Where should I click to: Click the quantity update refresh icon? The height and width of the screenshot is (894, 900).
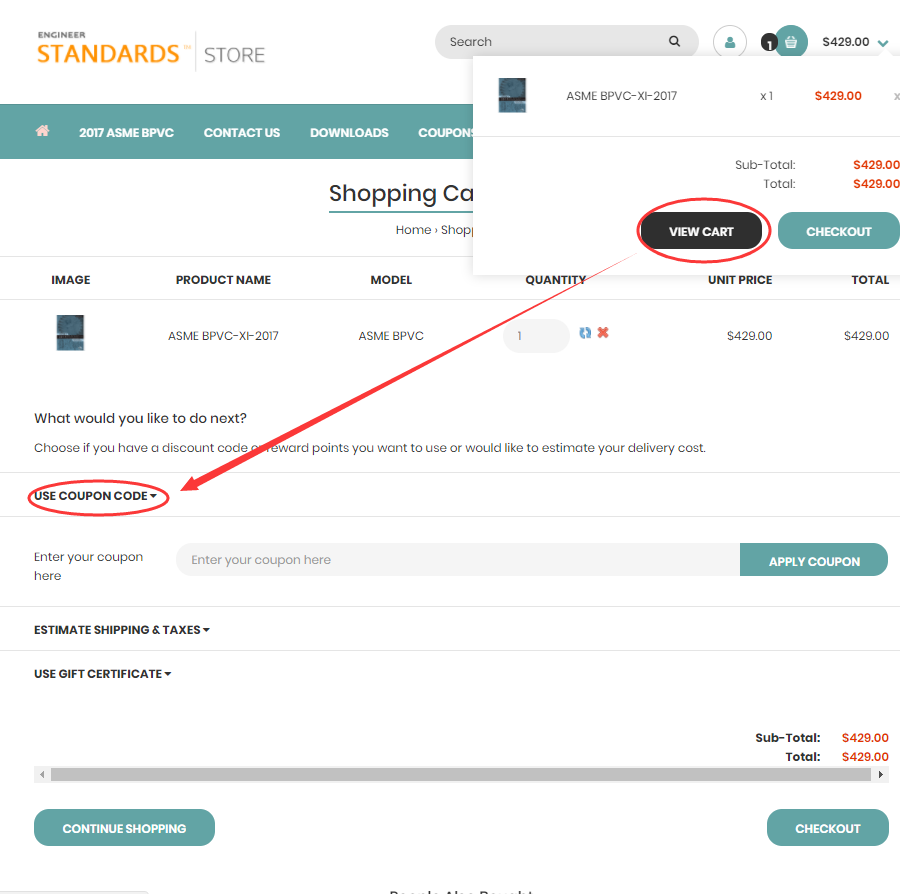tap(585, 333)
